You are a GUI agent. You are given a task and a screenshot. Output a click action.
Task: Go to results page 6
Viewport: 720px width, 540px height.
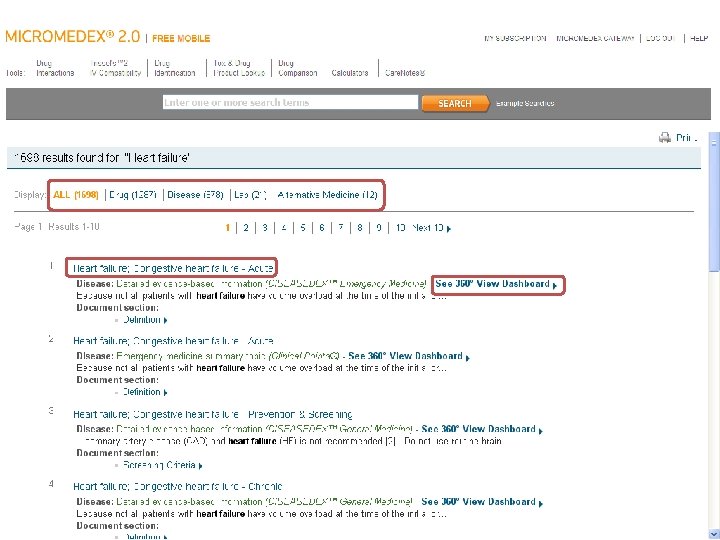(x=322, y=228)
